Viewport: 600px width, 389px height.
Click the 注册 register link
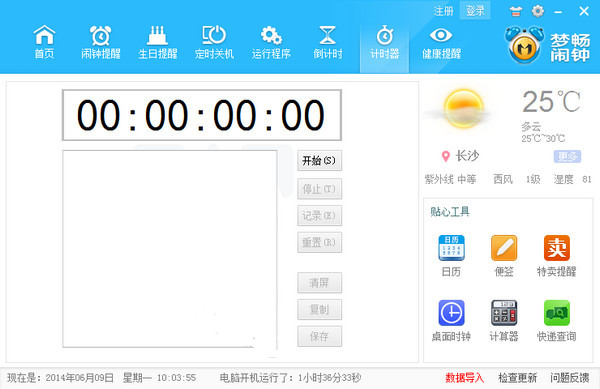443,11
